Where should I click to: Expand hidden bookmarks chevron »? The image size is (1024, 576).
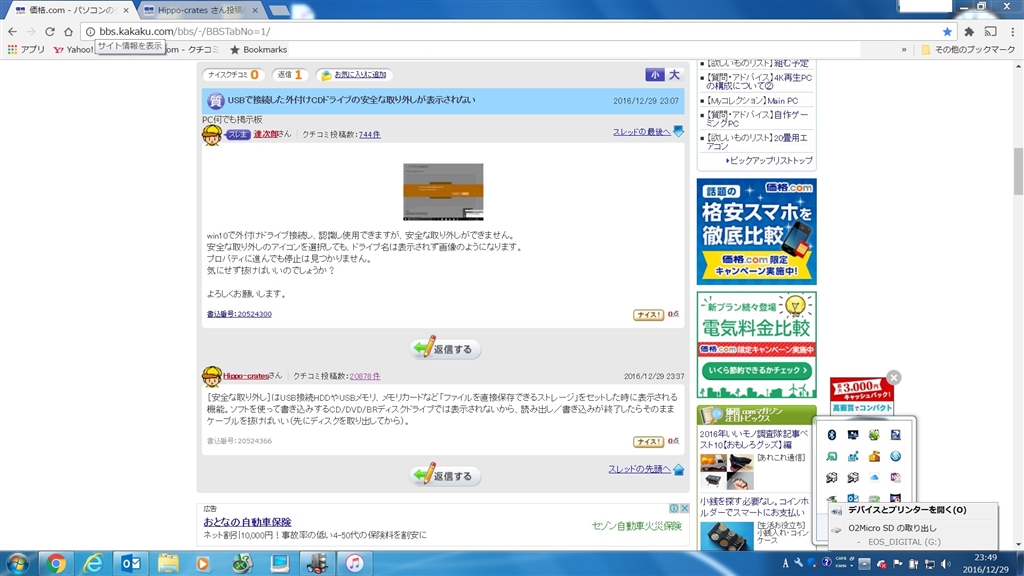904,50
